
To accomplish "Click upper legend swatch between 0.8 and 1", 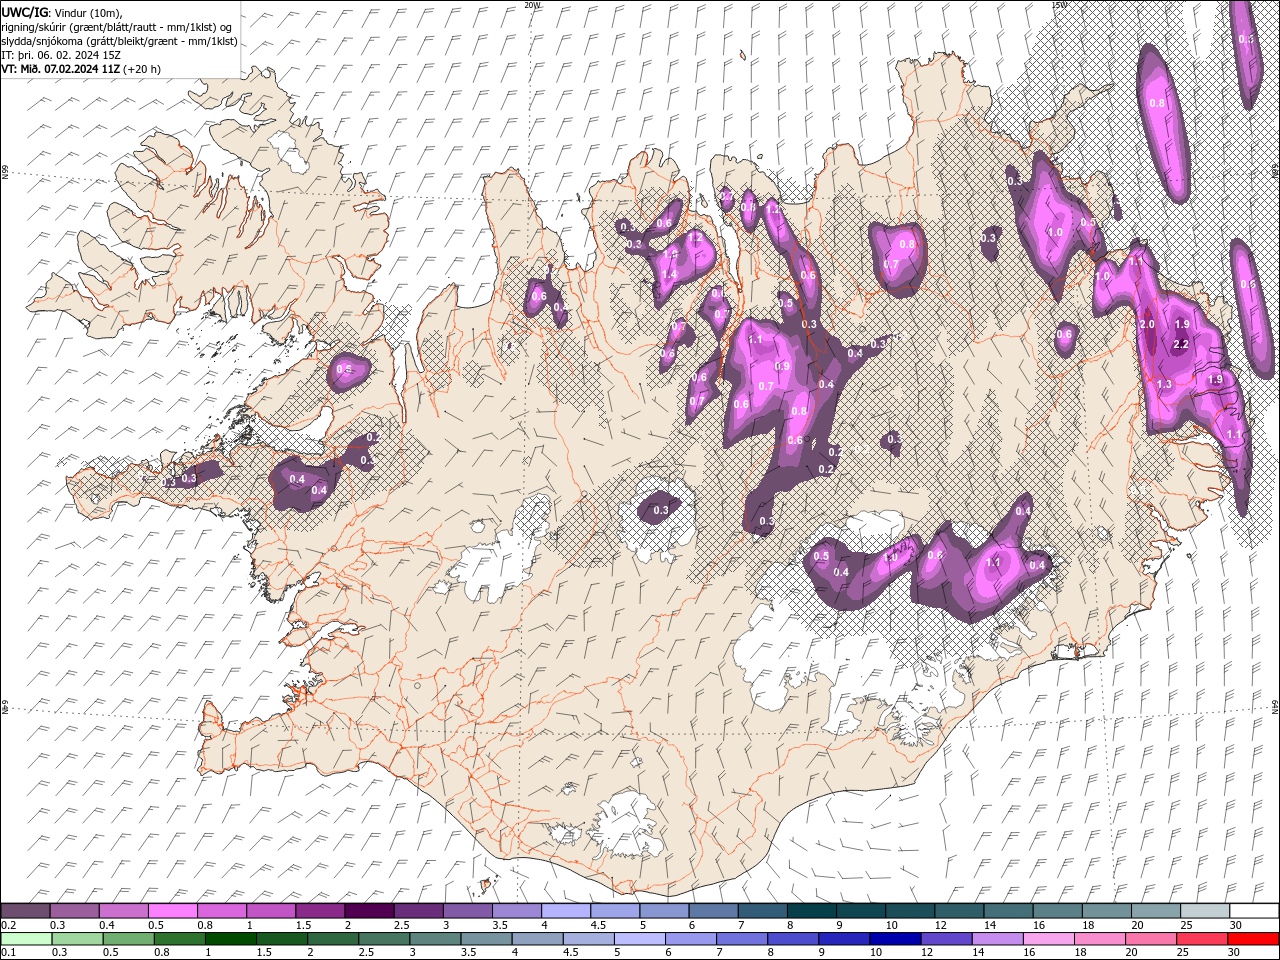I will tap(222, 911).
